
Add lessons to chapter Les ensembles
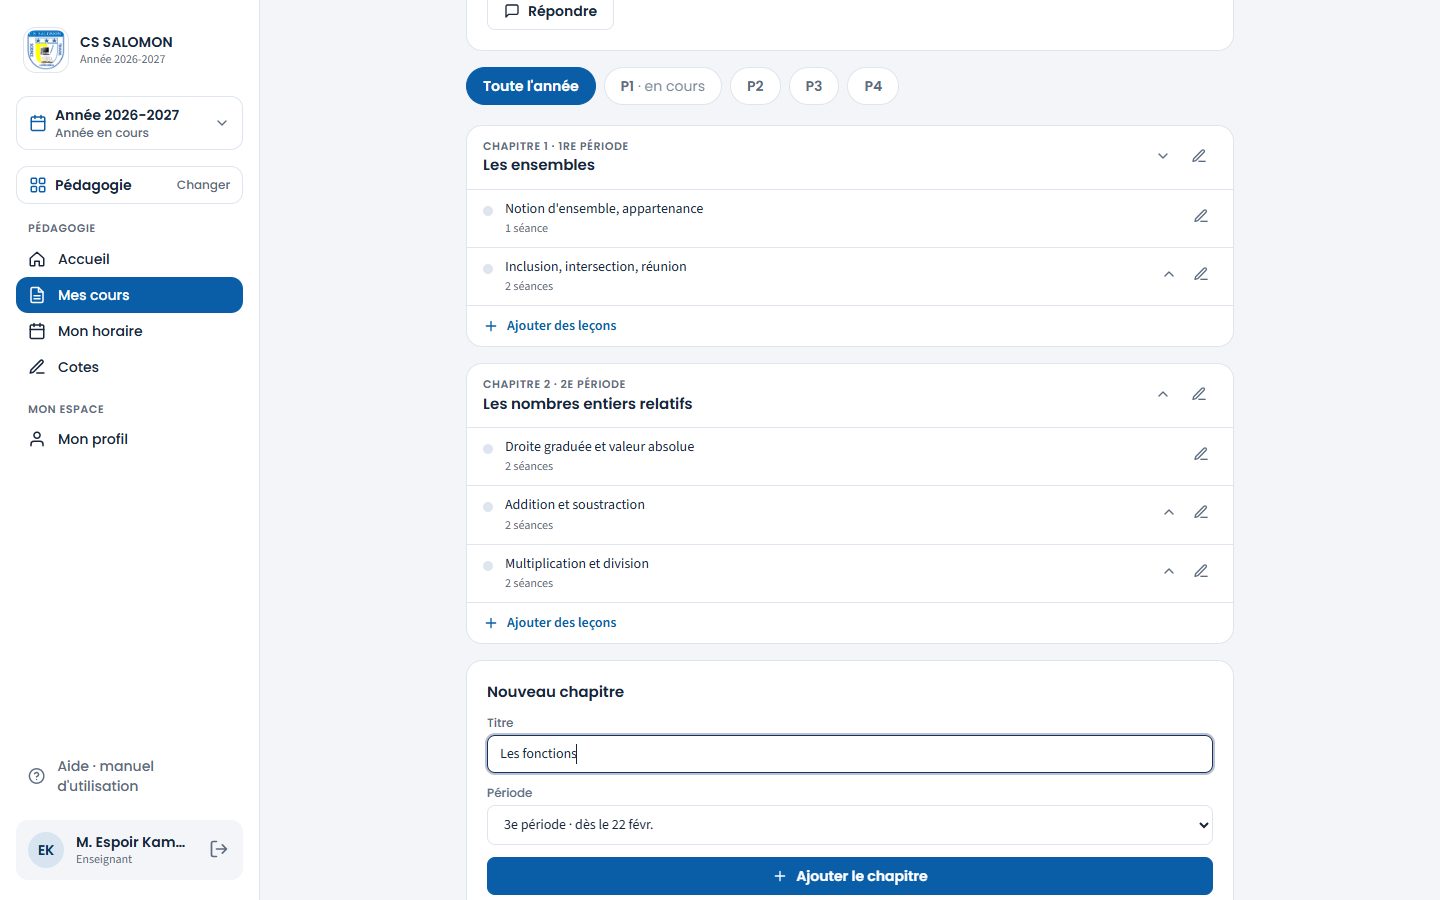pyautogui.click(x=551, y=326)
